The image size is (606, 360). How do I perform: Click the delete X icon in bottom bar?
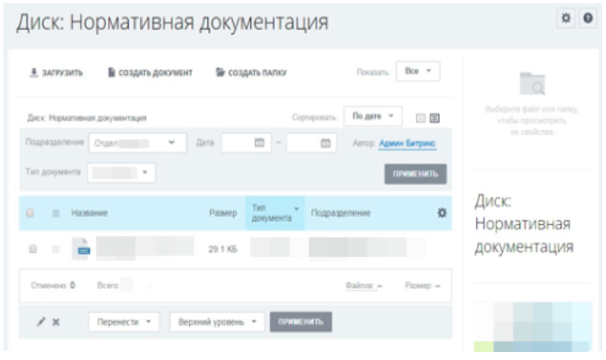coord(56,322)
